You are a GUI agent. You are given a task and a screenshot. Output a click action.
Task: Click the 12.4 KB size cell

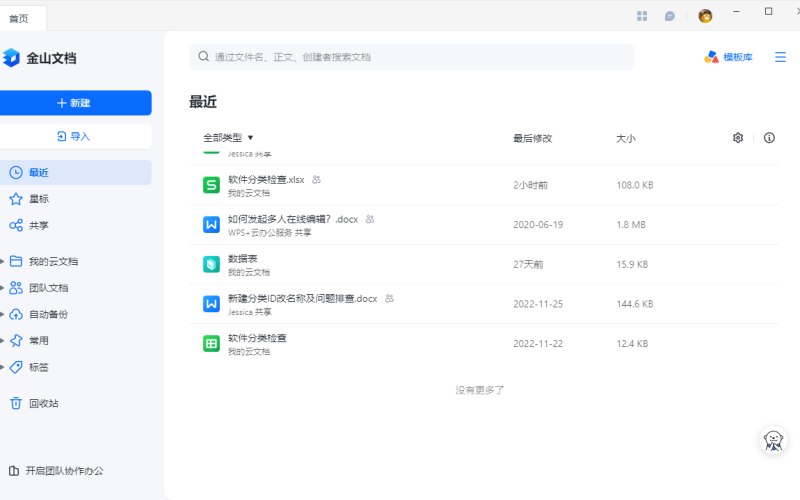pyautogui.click(x=632, y=343)
